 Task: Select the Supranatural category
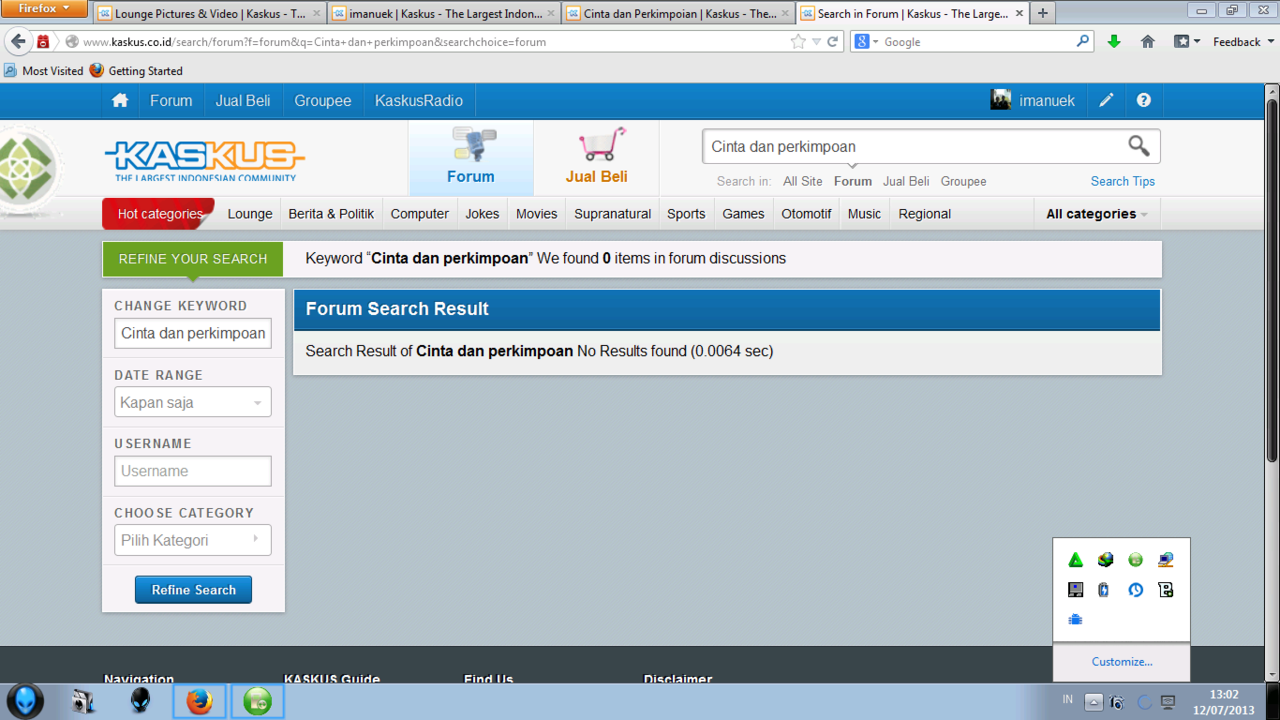[x=613, y=214]
